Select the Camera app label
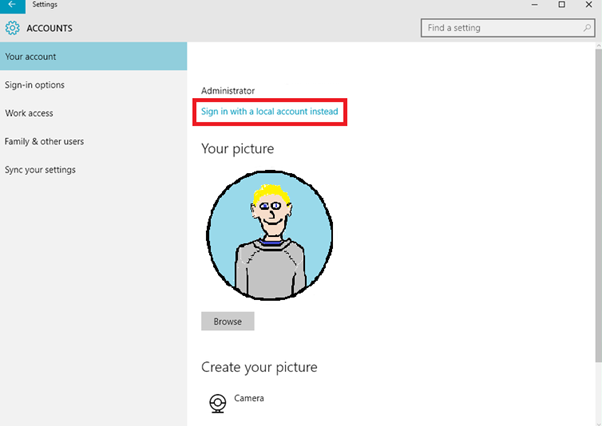 (249, 398)
